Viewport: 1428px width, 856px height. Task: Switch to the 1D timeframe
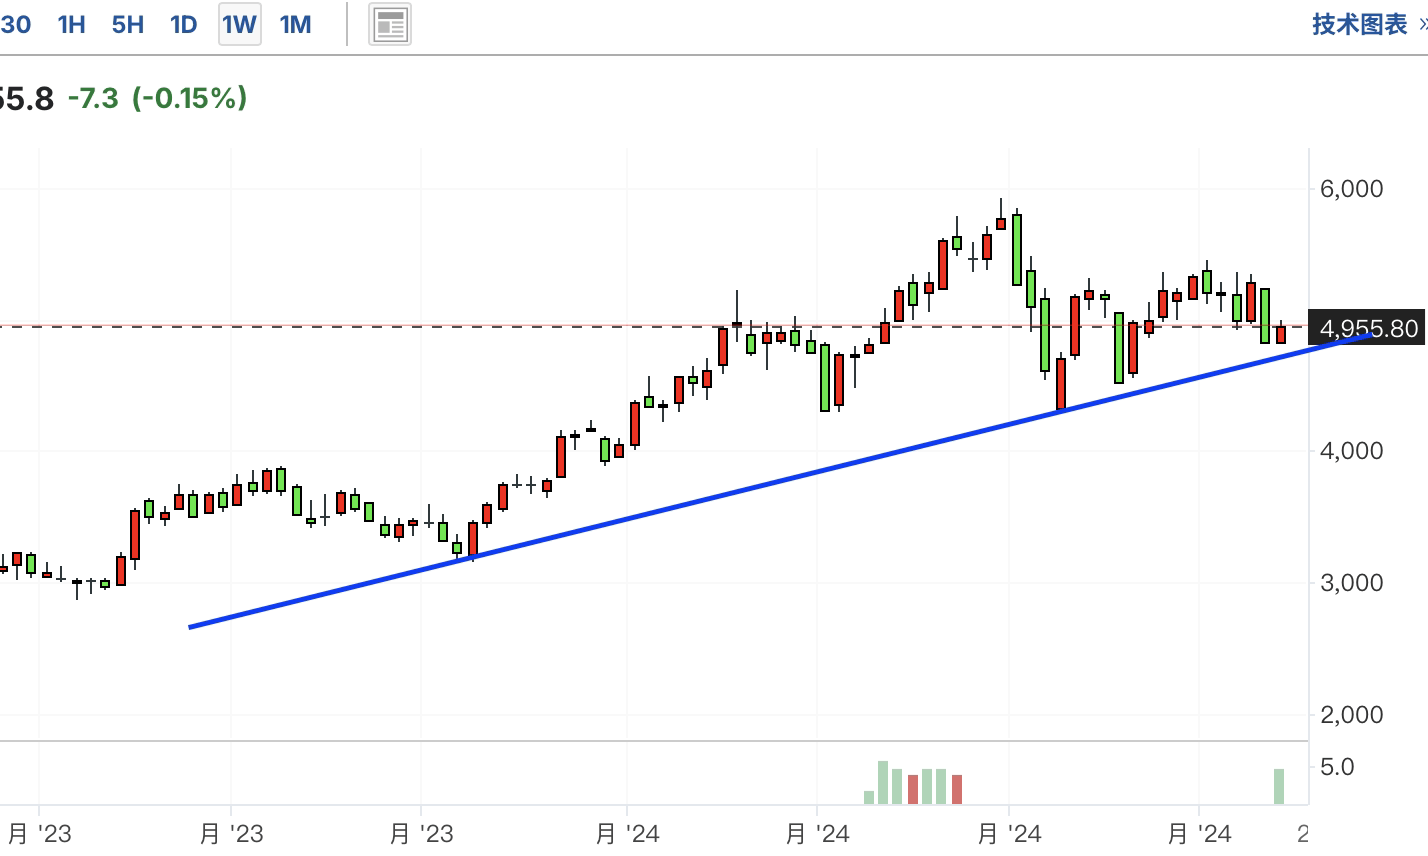pyautogui.click(x=184, y=24)
